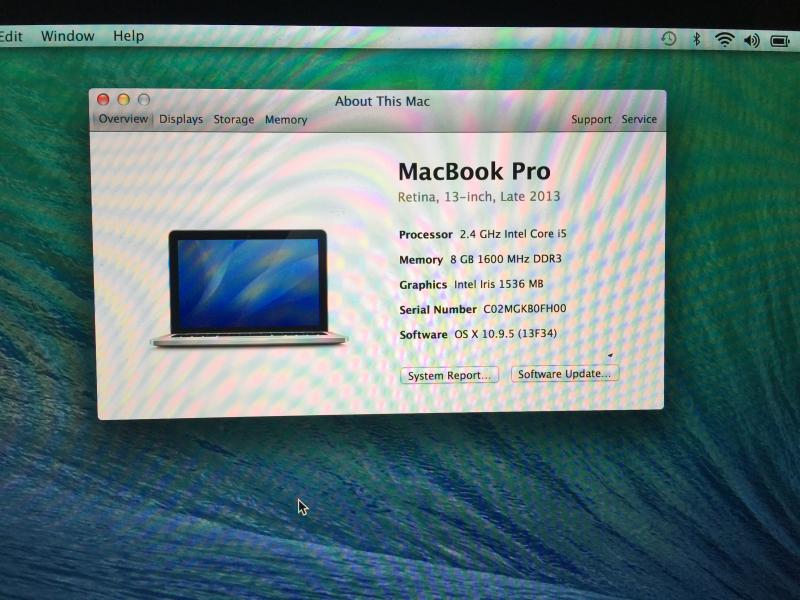Select the Overview tab
The width and height of the screenshot is (800, 600).
click(123, 119)
